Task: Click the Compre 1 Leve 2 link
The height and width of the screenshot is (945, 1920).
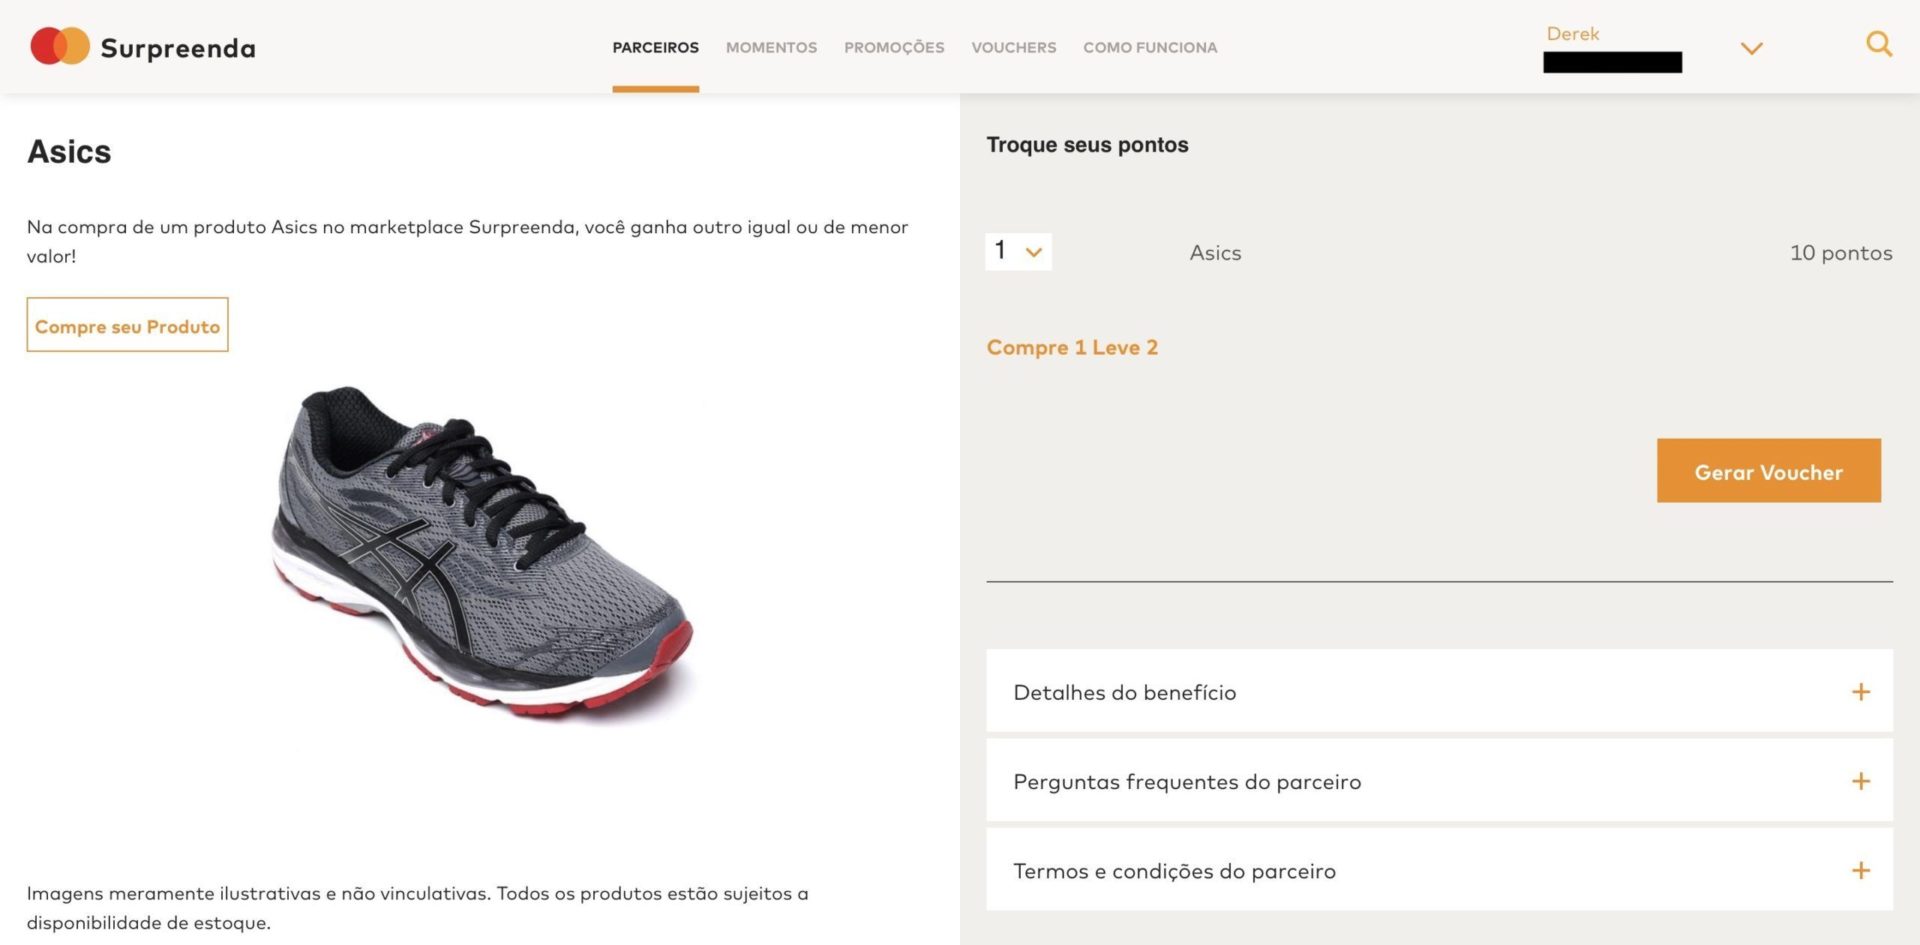Action: tap(1072, 347)
